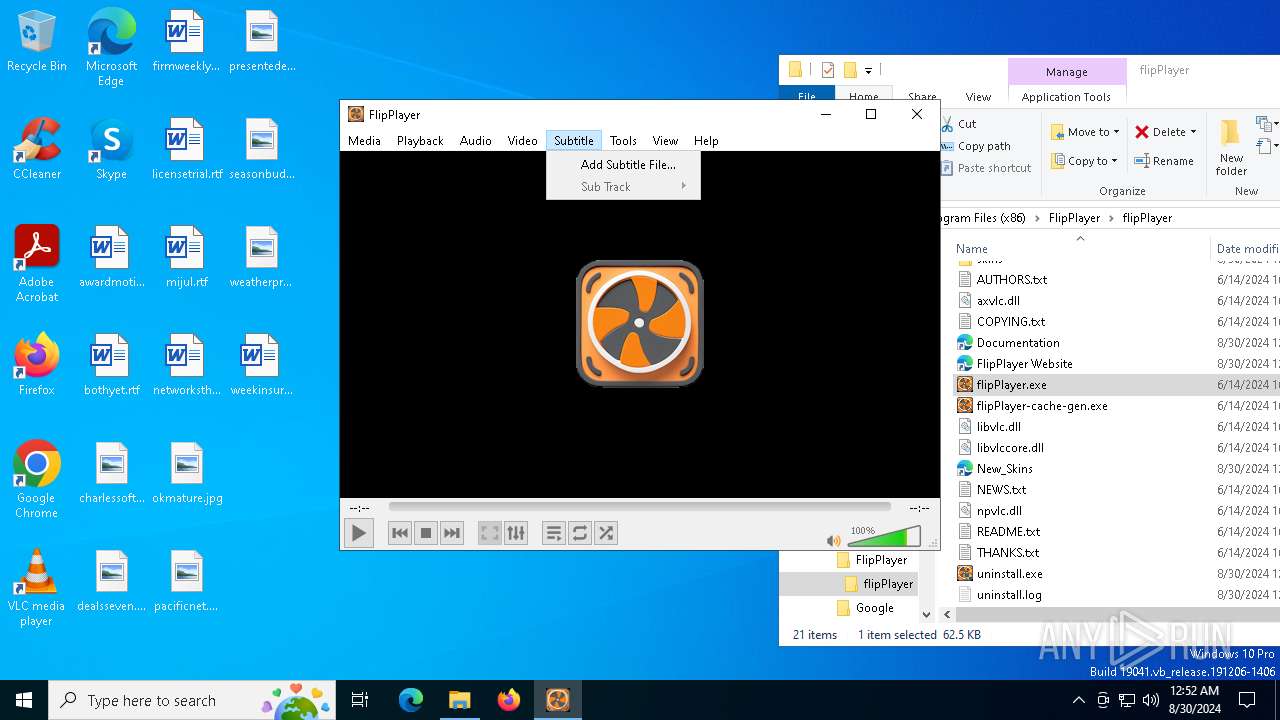Create a New folder in Explorer
Viewport: 1280px width, 720px height.
coord(1231,148)
